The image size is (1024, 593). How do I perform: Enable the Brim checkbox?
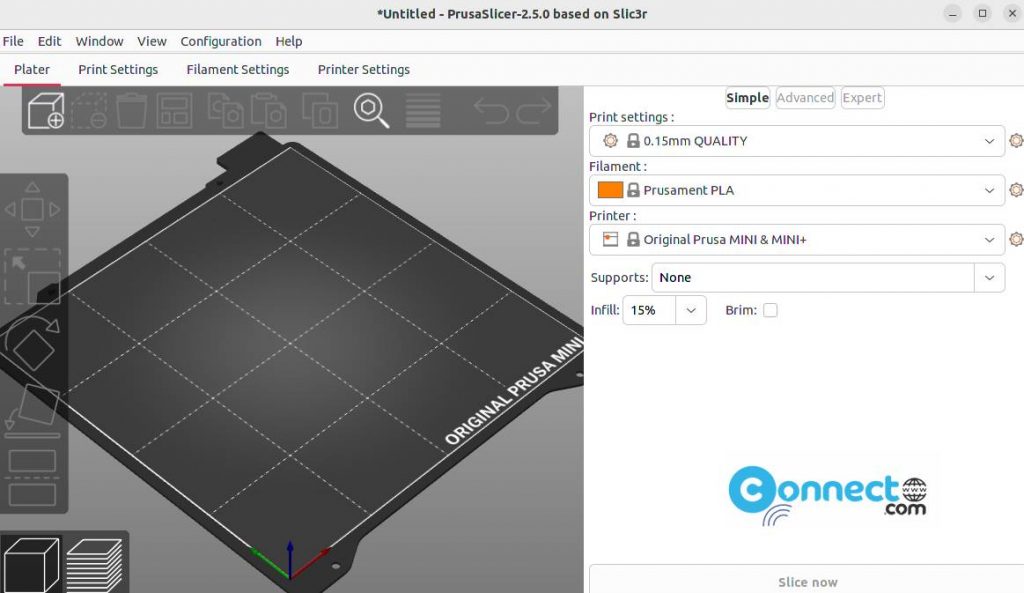coord(770,310)
